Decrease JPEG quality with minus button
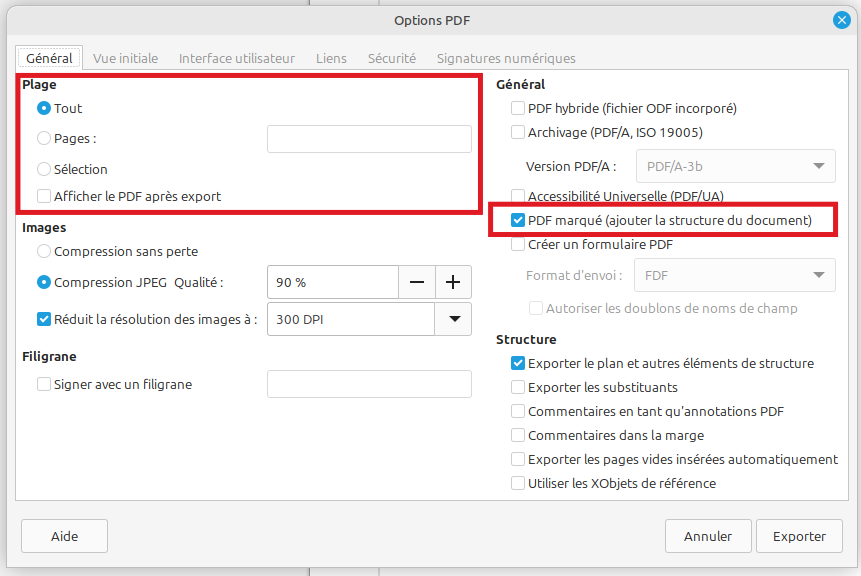 [417, 282]
